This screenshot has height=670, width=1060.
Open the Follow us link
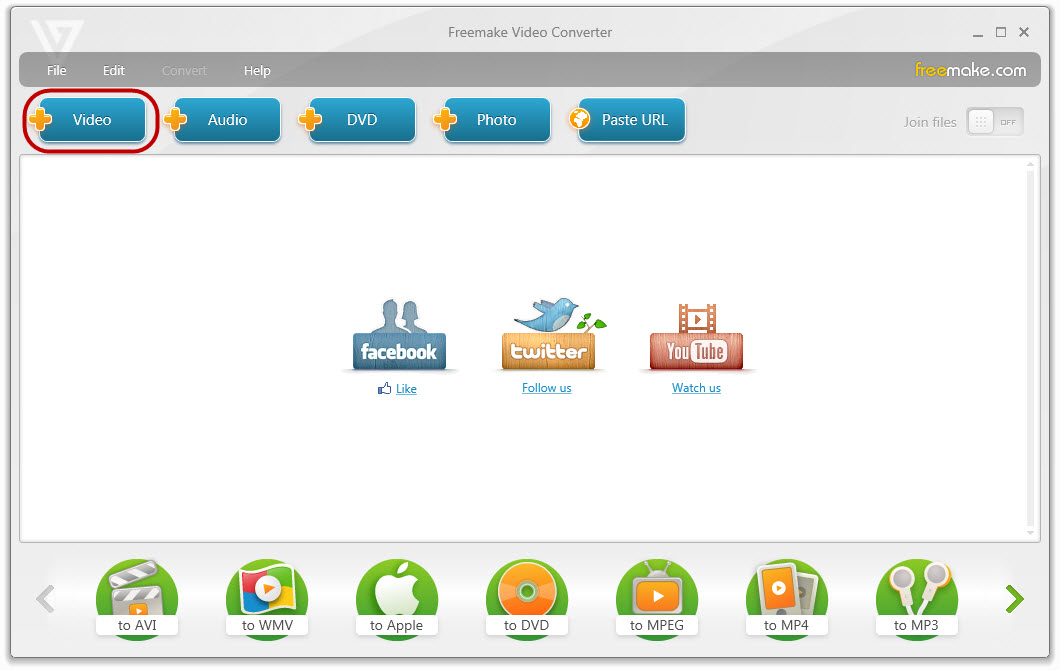(546, 388)
